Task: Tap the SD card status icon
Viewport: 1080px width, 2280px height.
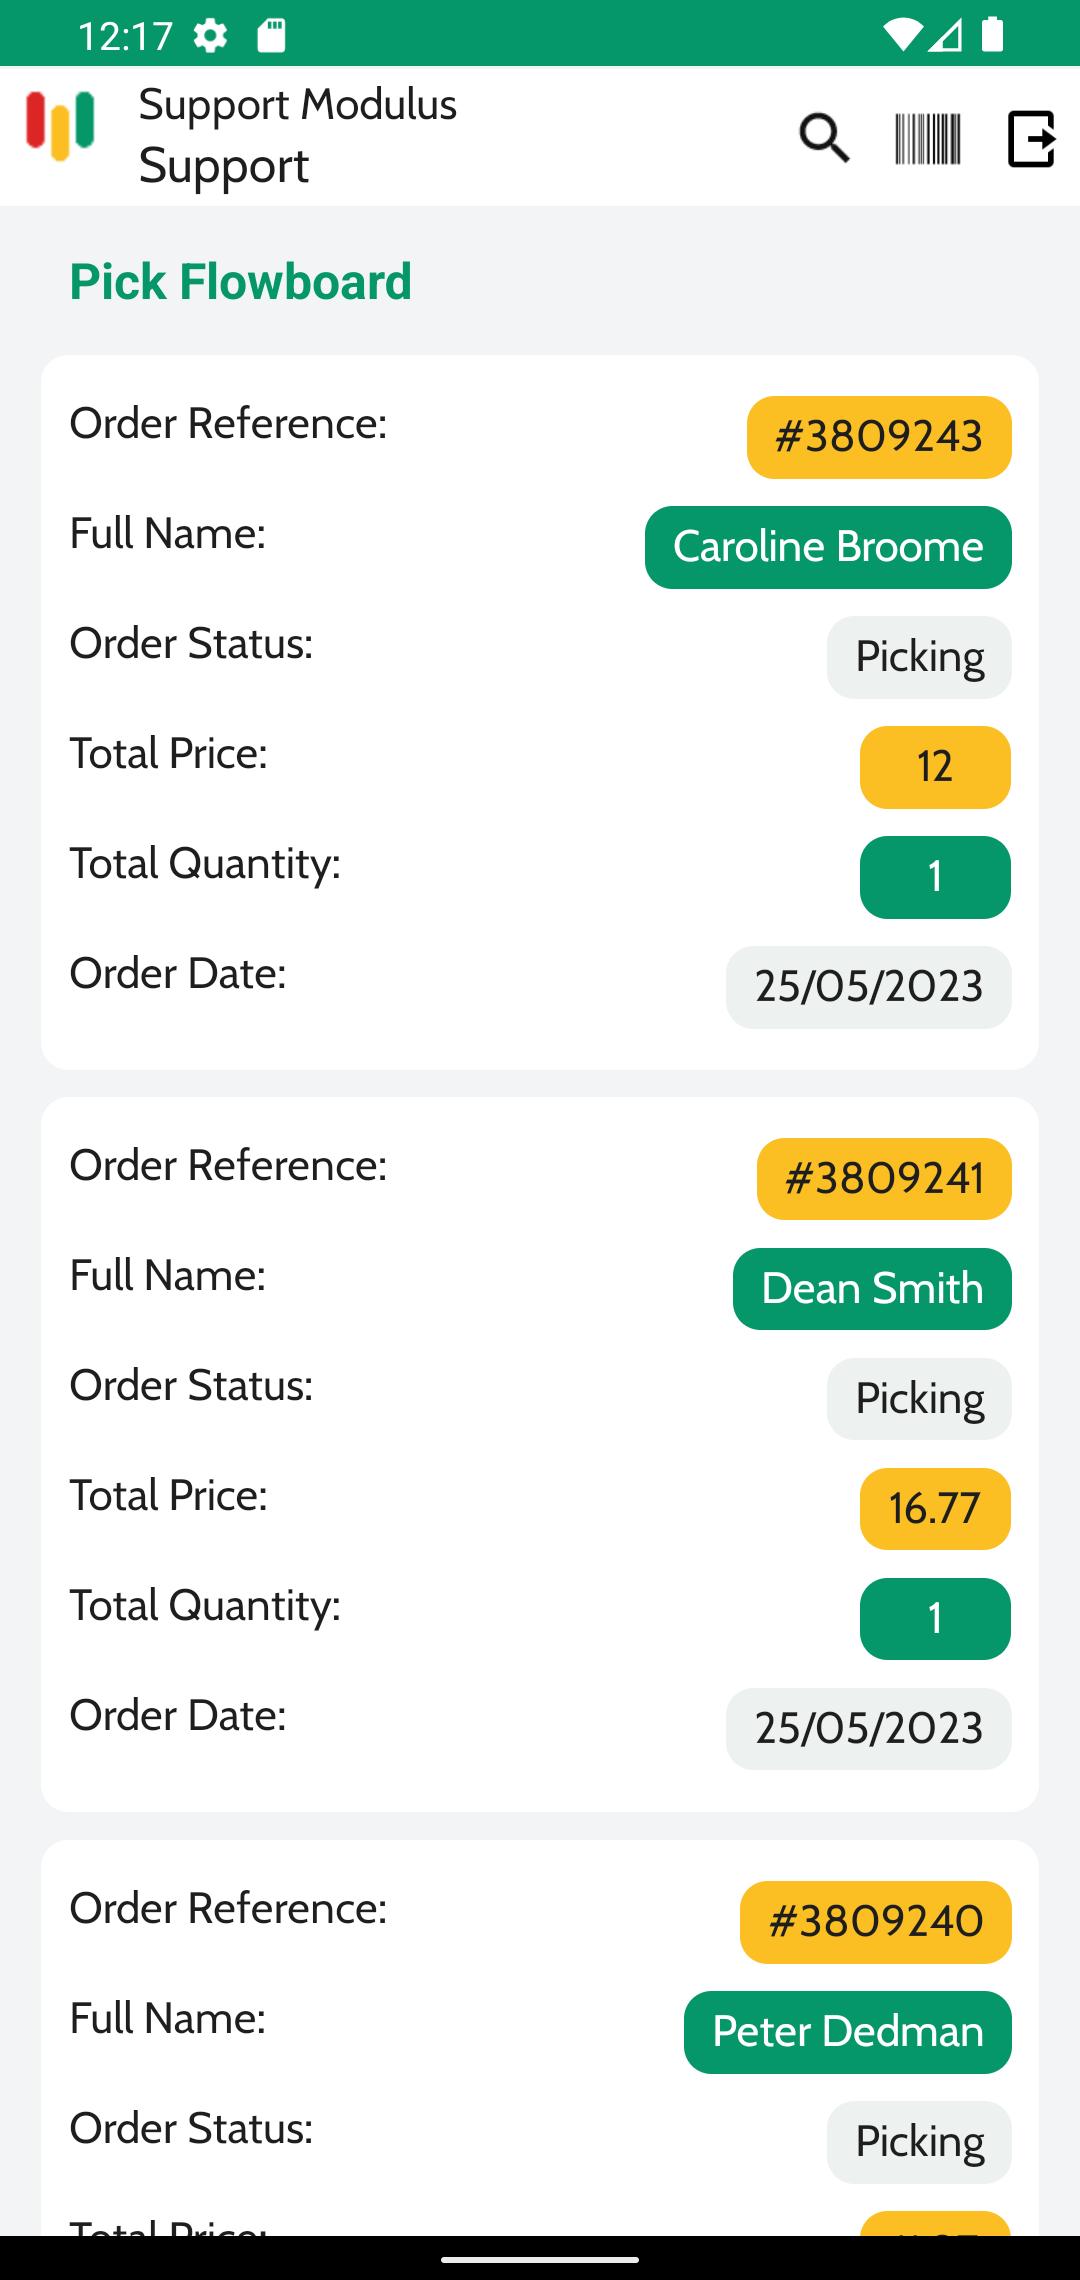Action: tap(271, 36)
